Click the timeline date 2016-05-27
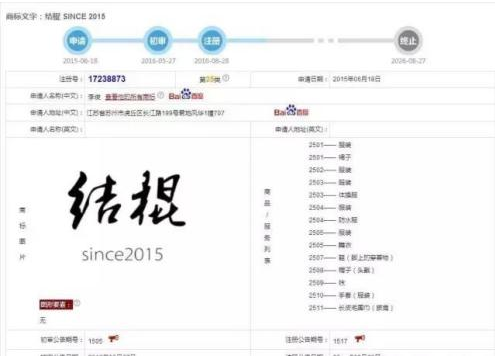Image resolution: width=495 pixels, height=362 pixels. (x=158, y=61)
